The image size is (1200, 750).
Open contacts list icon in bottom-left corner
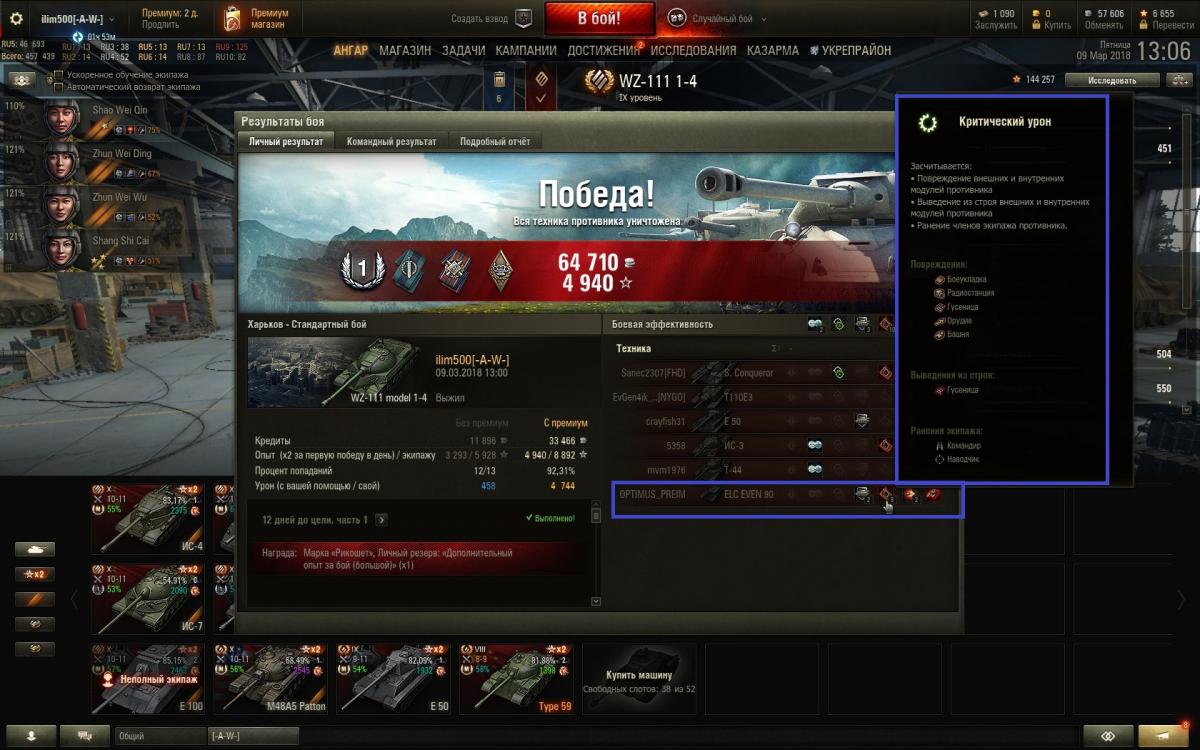click(x=31, y=735)
